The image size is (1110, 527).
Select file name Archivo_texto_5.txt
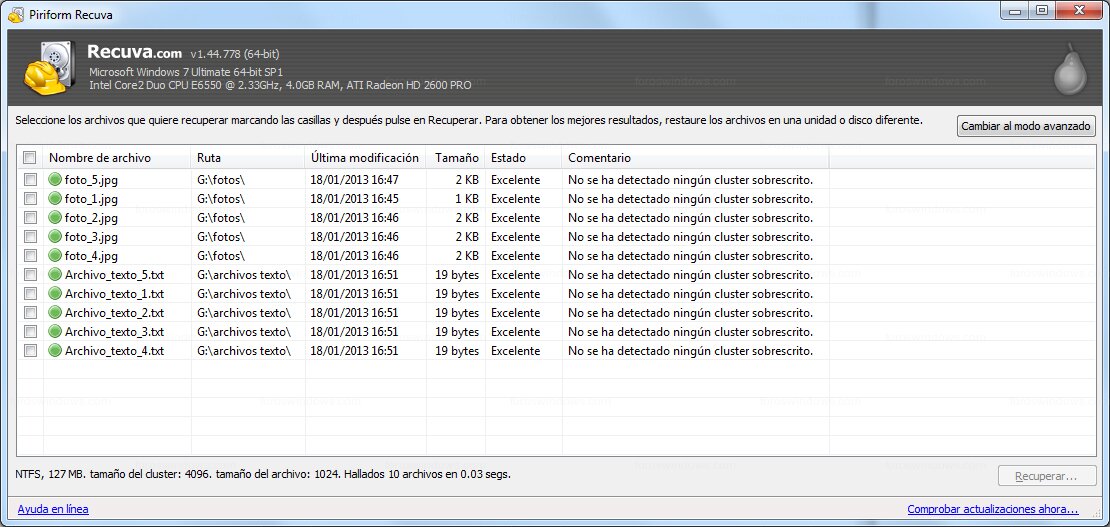[x=115, y=275]
